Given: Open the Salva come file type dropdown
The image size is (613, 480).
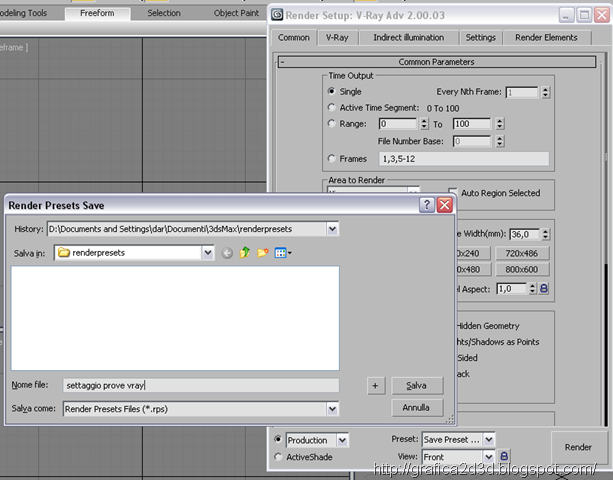Looking at the screenshot, I should coord(332,408).
